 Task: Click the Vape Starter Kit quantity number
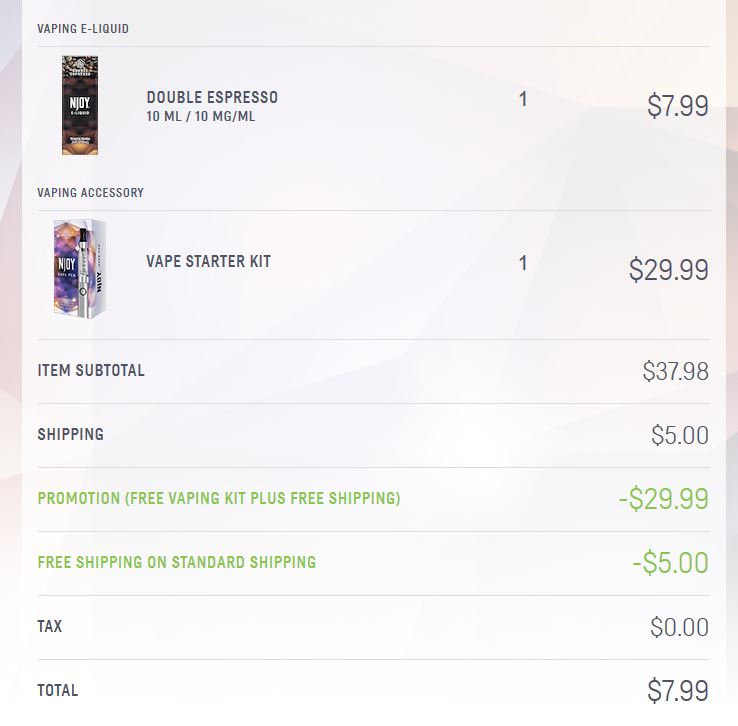(523, 263)
